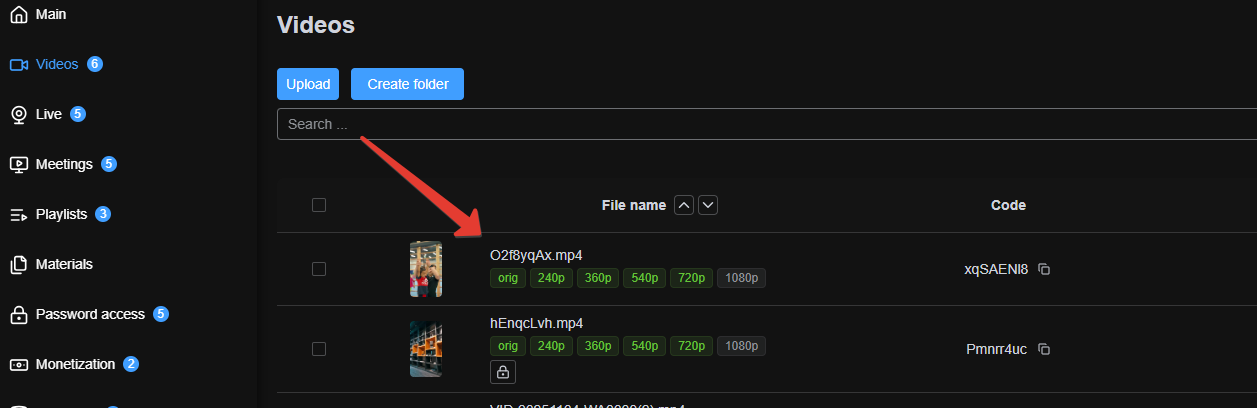1257x408 pixels.
Task: Click the Videos camera icon in sidebar
Action: (x=18, y=65)
